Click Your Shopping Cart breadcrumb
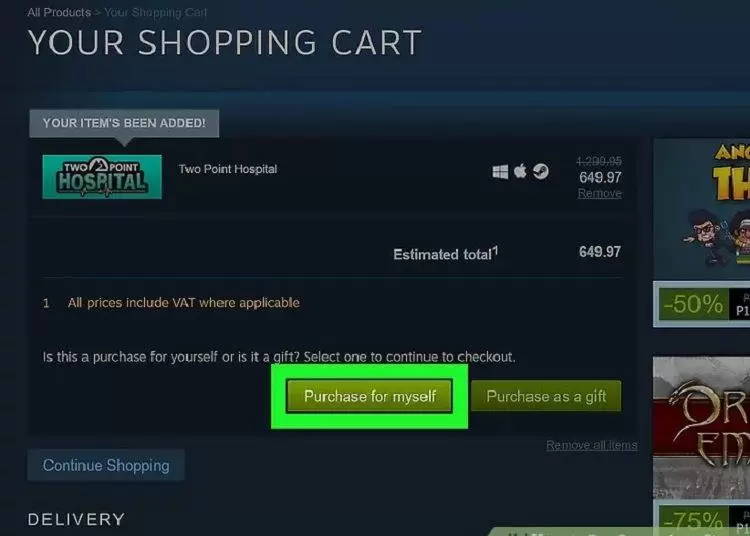Viewport: 750px width, 536px height. pos(155,12)
